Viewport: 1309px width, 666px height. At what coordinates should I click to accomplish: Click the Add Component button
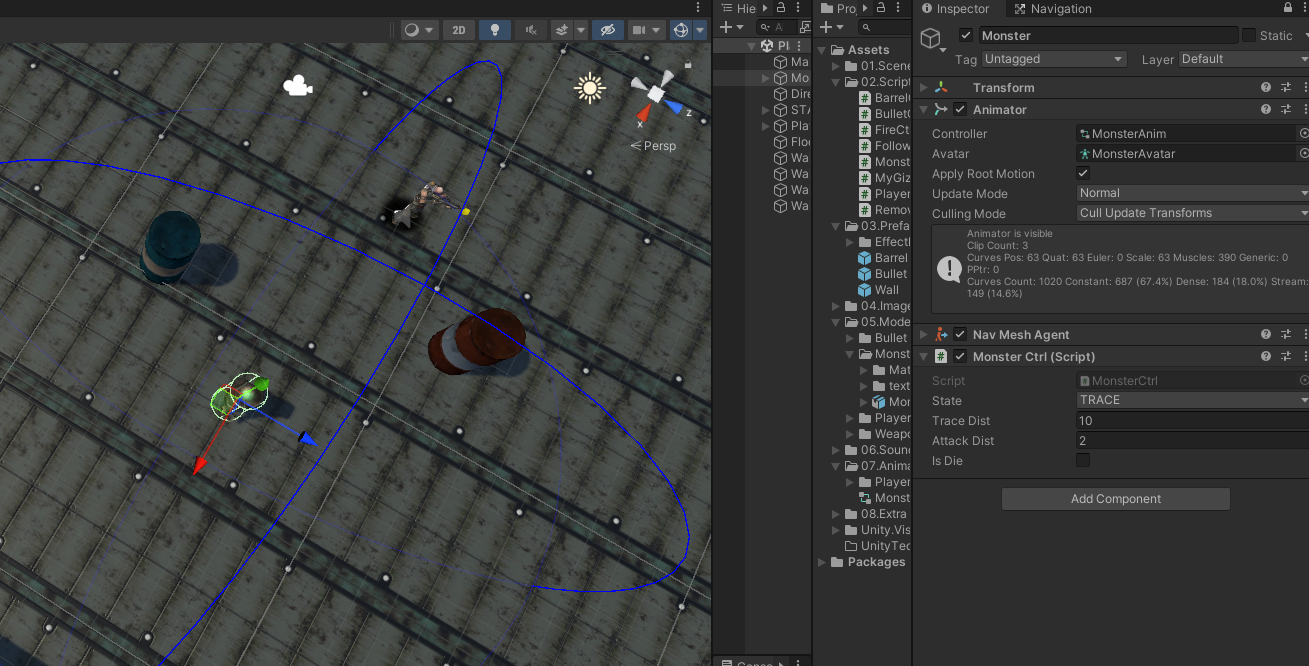pyautogui.click(x=1116, y=499)
